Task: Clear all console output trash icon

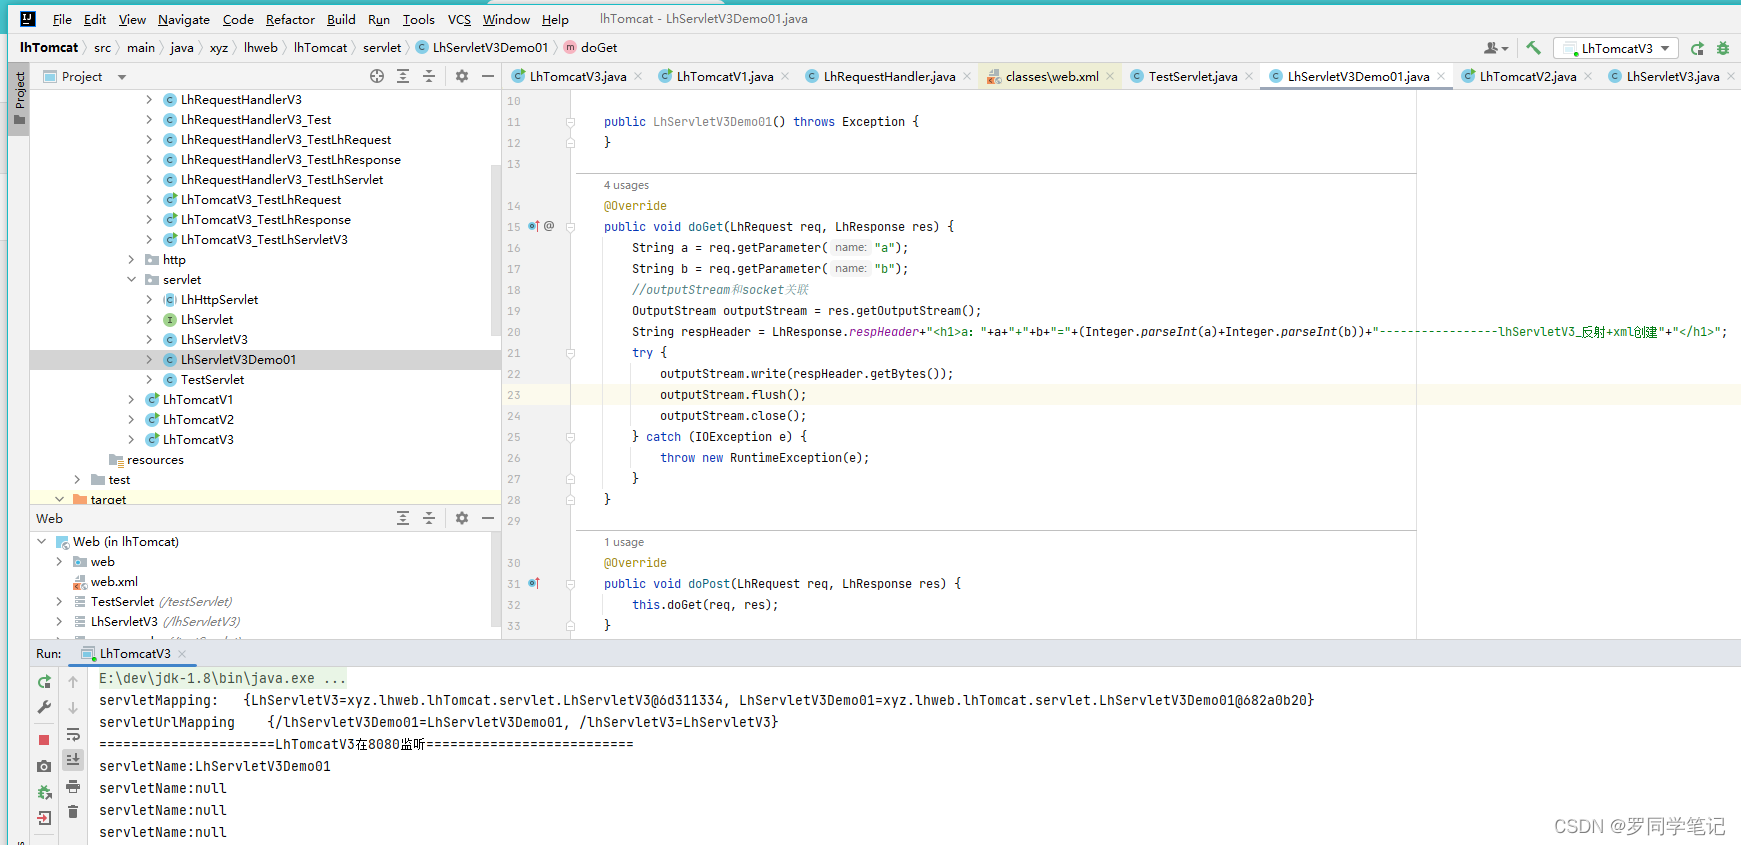Action: (x=73, y=812)
